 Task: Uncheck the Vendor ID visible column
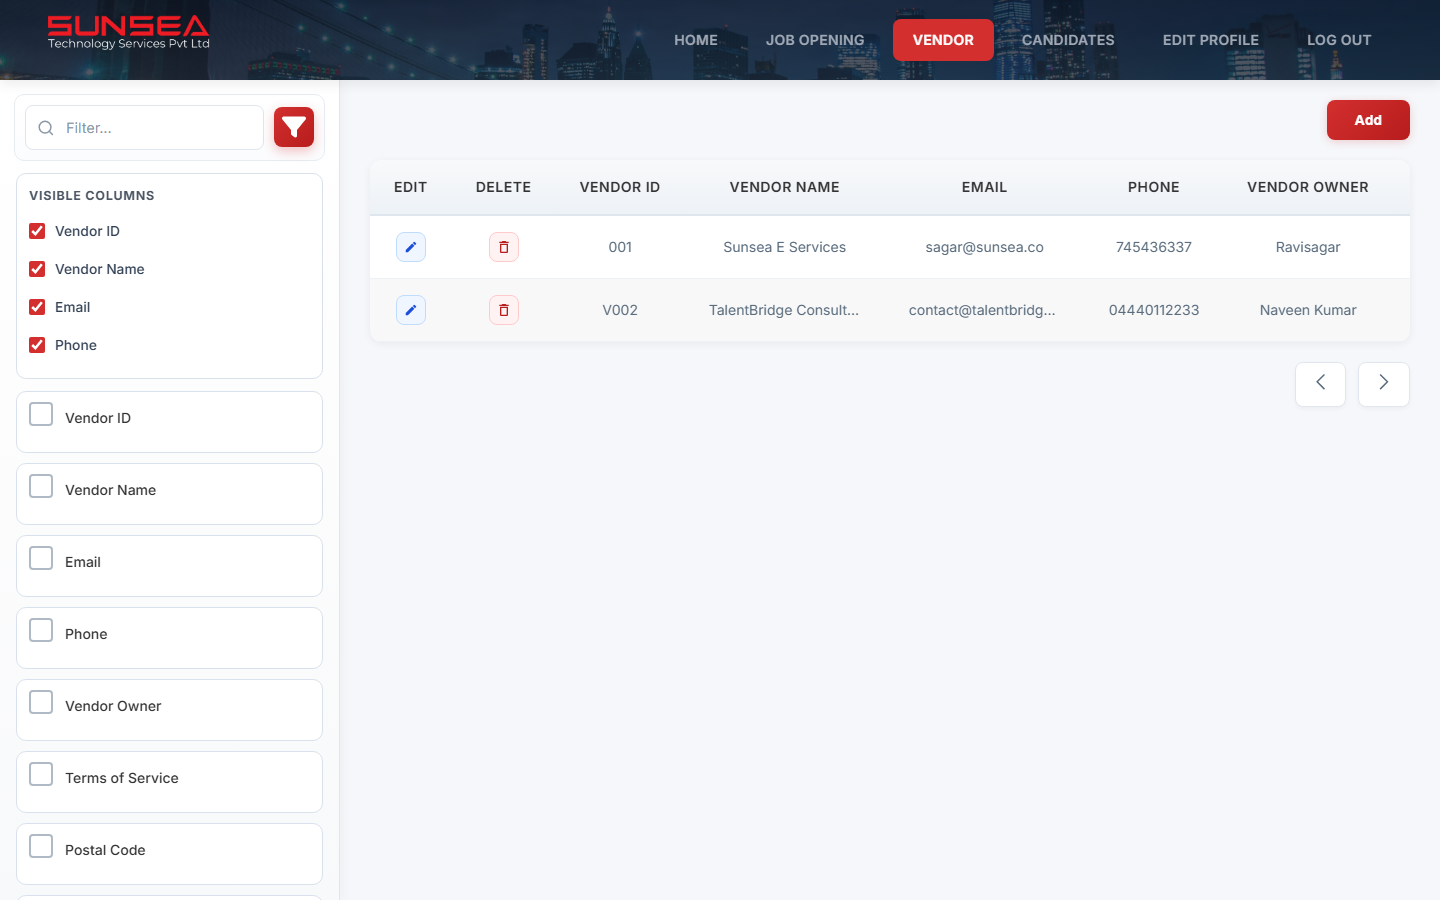[x=36, y=231]
